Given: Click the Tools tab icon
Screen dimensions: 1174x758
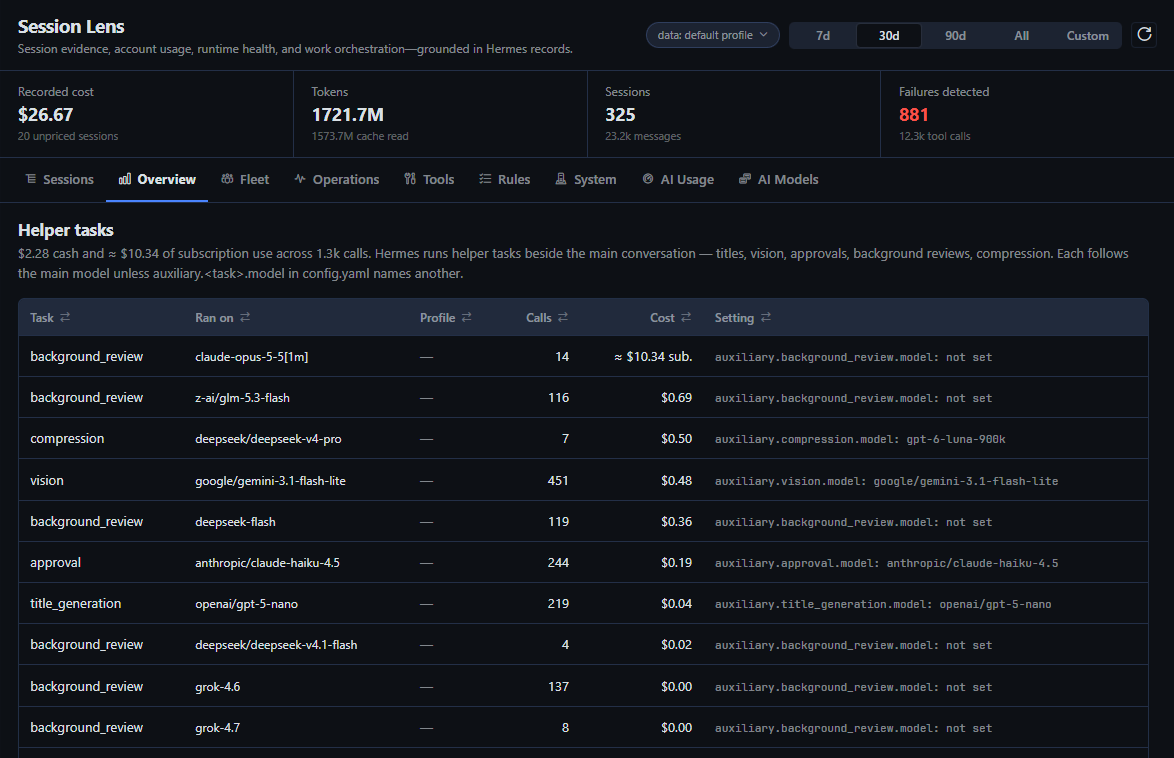Looking at the screenshot, I should tap(410, 179).
